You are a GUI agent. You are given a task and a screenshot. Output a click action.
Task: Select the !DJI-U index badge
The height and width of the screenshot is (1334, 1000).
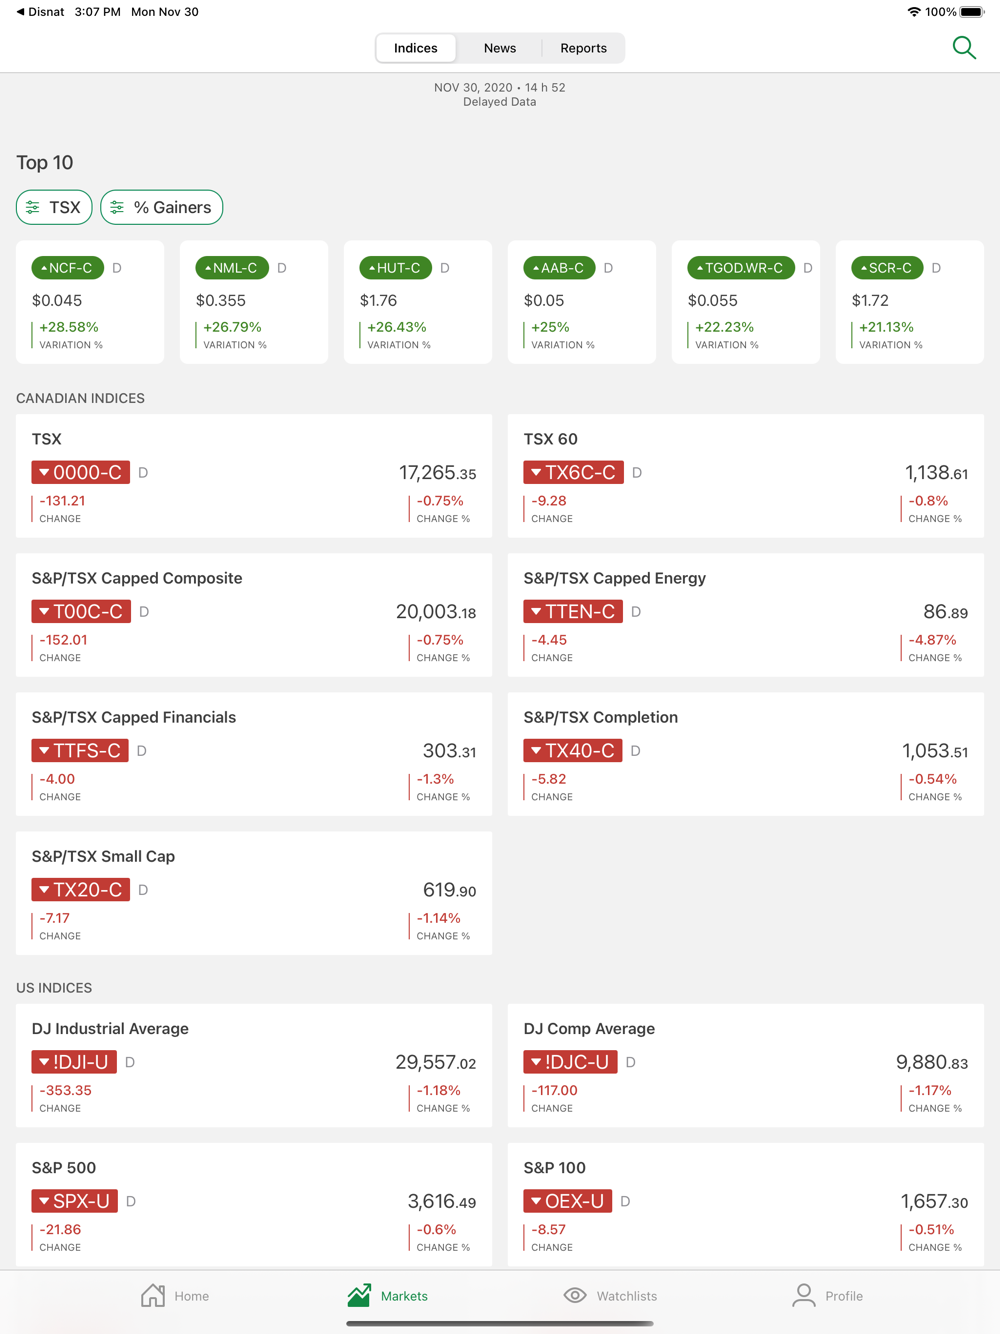coord(74,1062)
